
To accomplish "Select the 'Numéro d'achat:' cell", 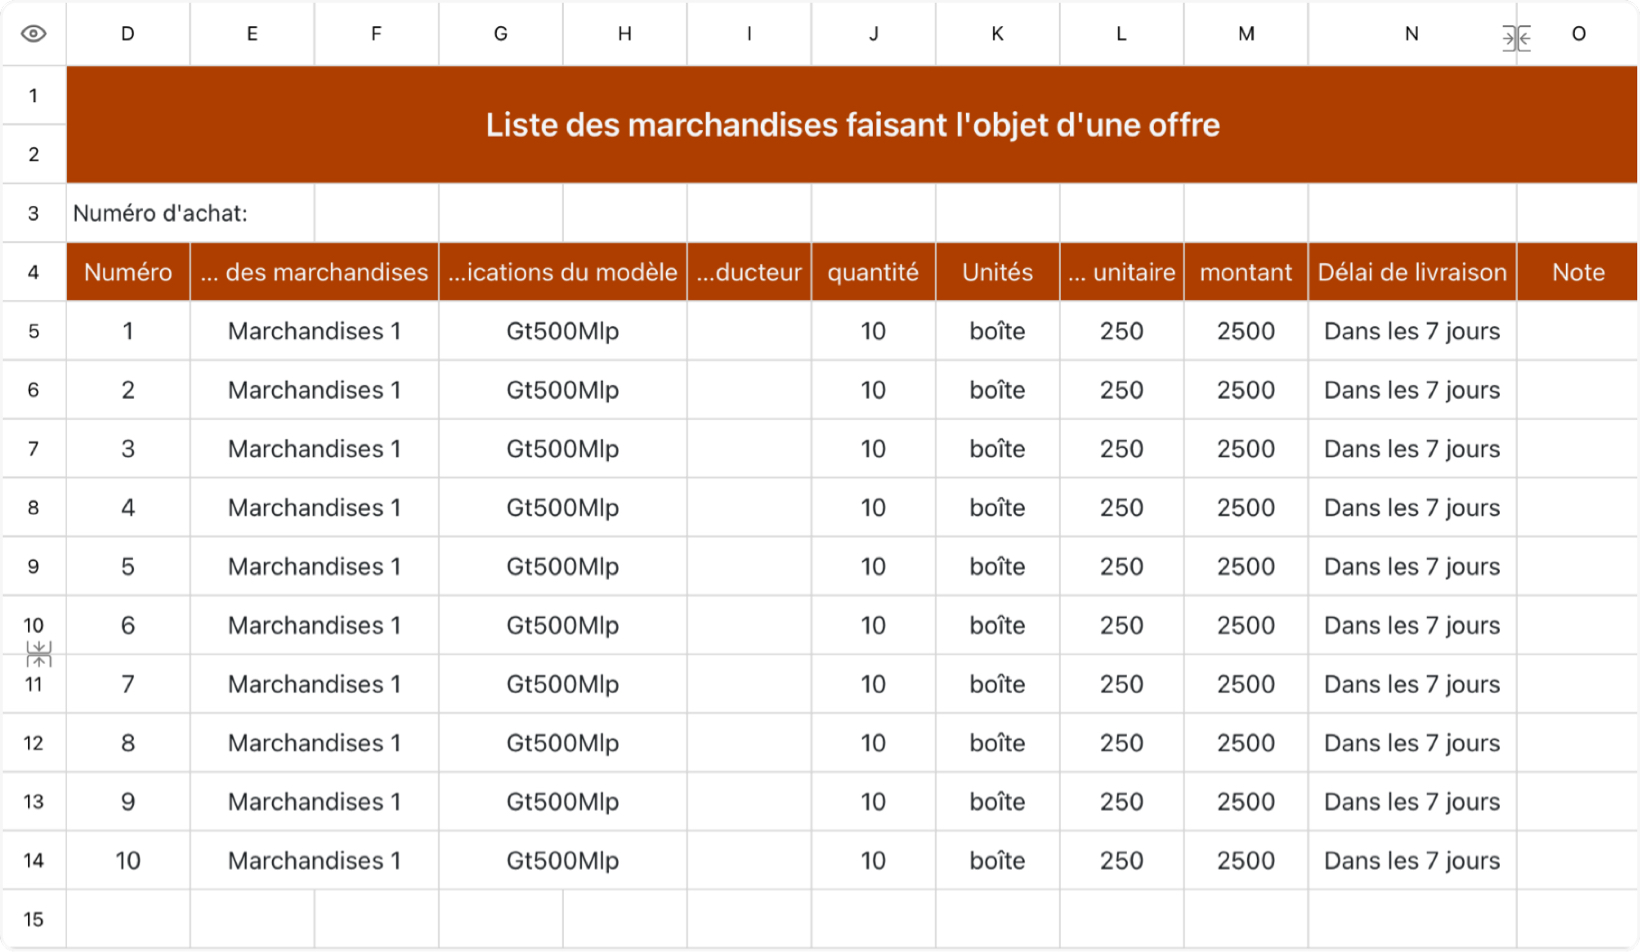I will point(190,213).
